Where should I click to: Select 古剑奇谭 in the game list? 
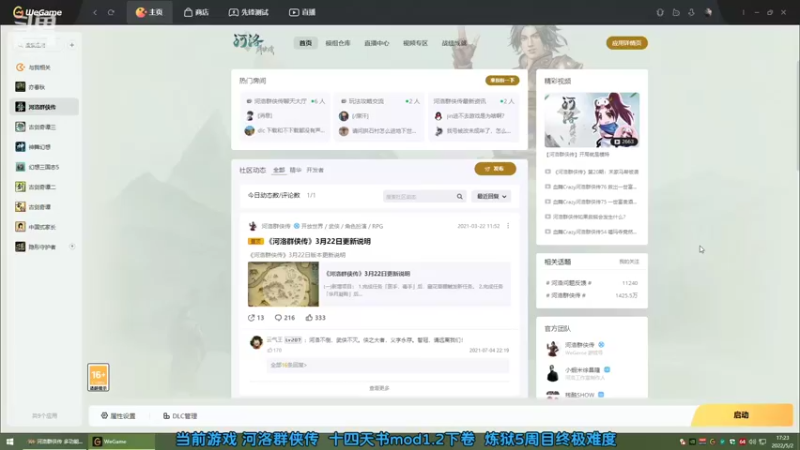pyautogui.click(x=44, y=207)
